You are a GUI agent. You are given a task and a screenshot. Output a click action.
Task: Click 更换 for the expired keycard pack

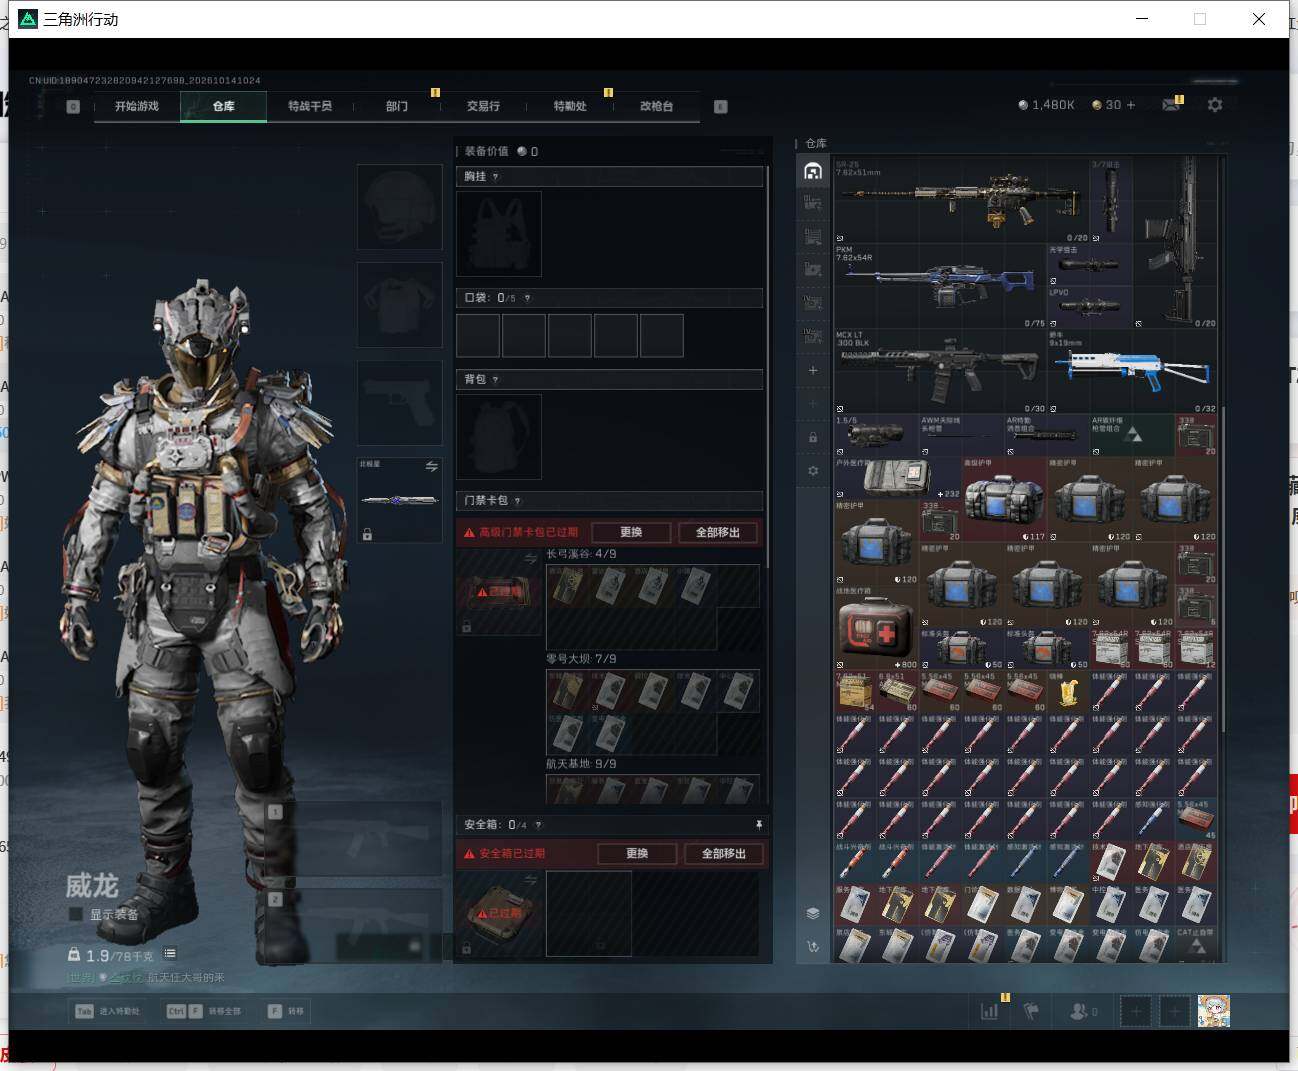[x=631, y=532]
